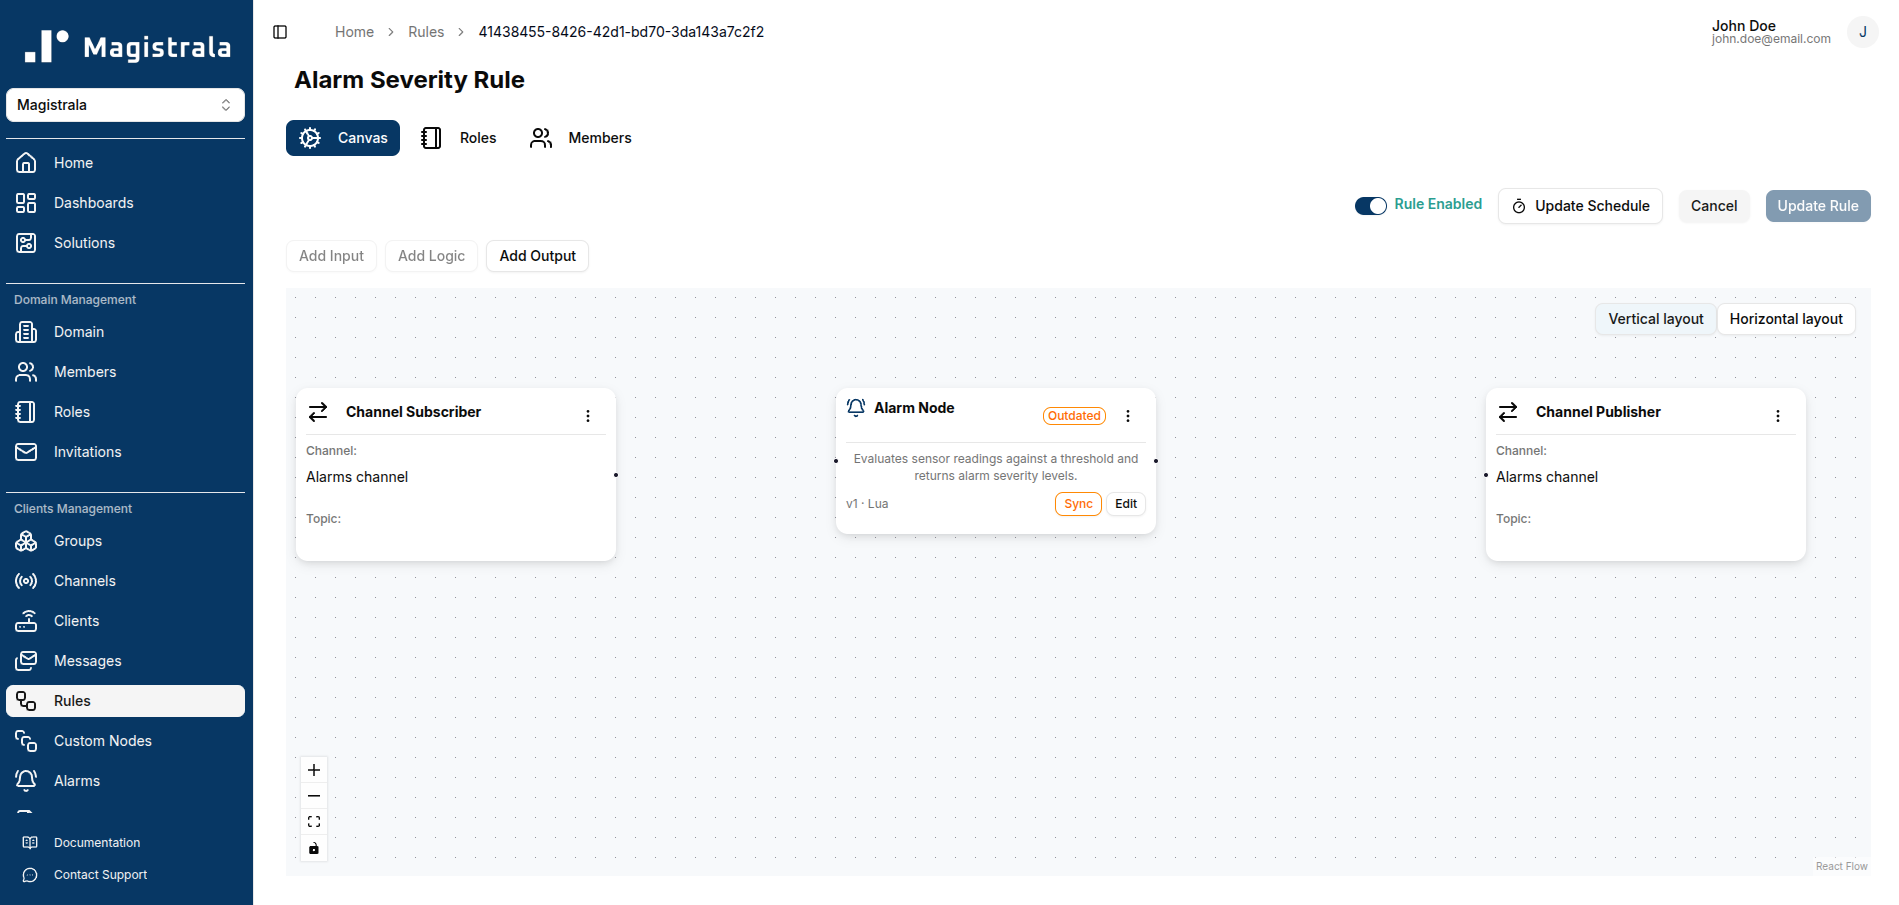This screenshot has height=905, width=1899.
Task: Open Clients in sidebar
Action: pos(125,621)
